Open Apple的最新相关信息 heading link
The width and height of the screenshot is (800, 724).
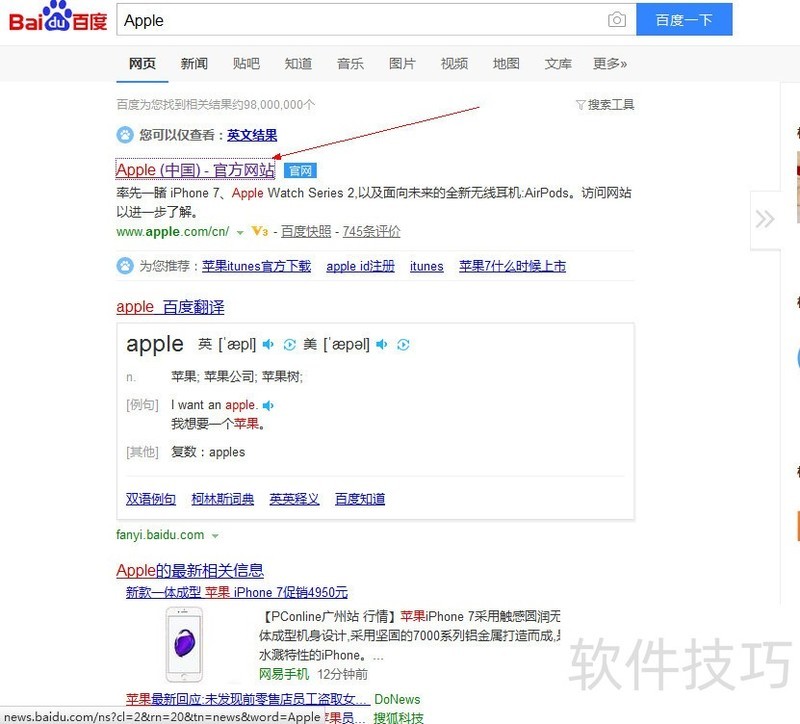tap(190, 570)
